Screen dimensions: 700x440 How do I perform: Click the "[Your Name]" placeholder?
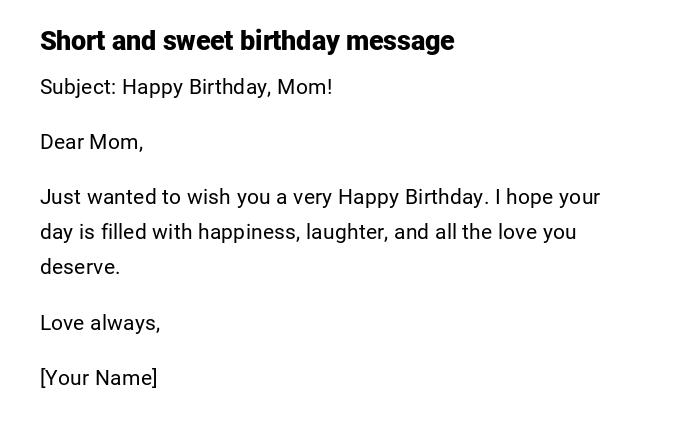[x=99, y=378]
